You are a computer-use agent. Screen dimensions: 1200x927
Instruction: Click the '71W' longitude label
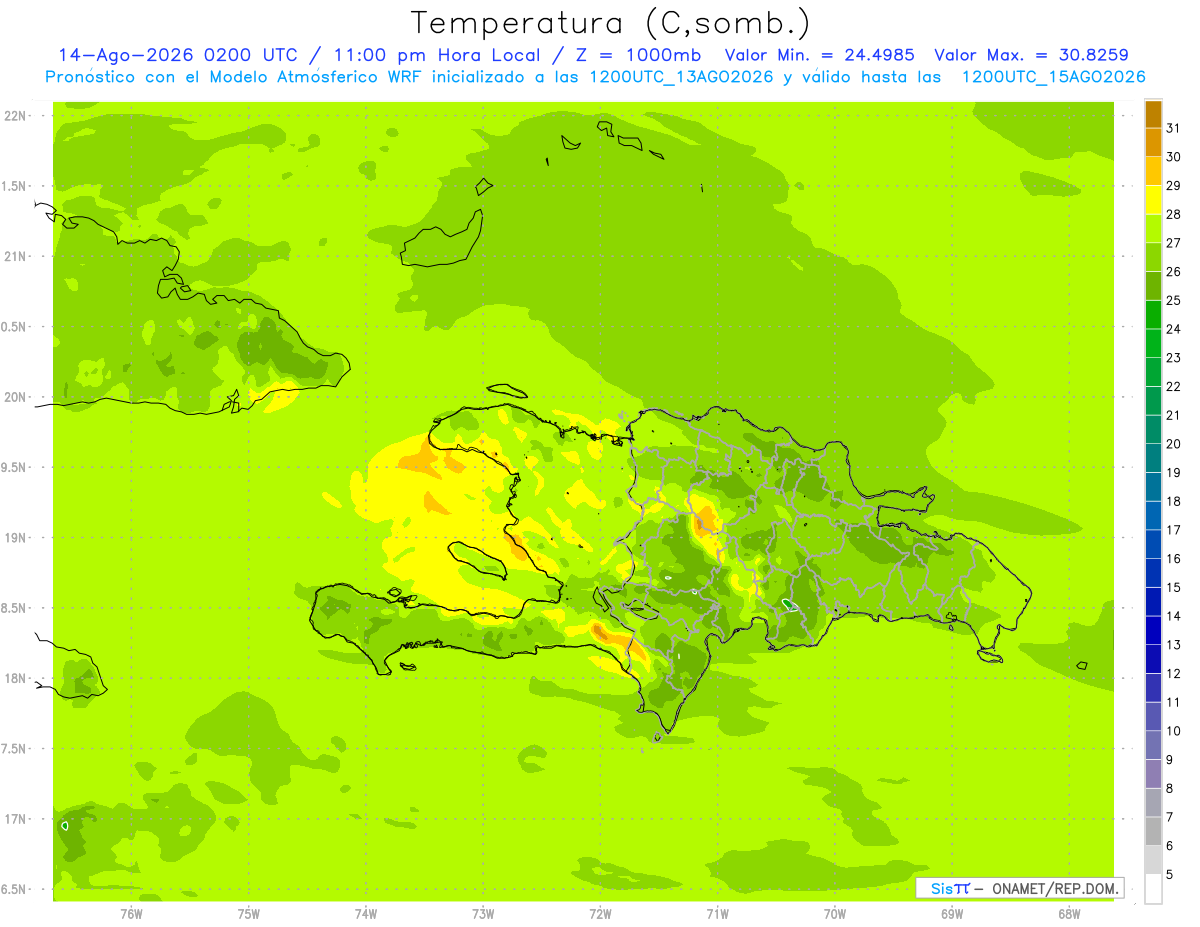tap(717, 914)
